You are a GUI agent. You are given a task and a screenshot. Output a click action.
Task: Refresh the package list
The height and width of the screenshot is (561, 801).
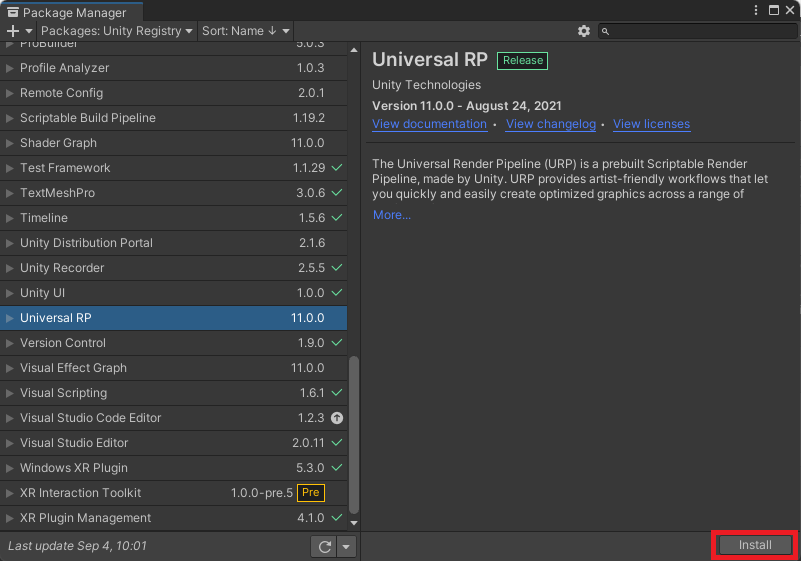click(x=324, y=547)
